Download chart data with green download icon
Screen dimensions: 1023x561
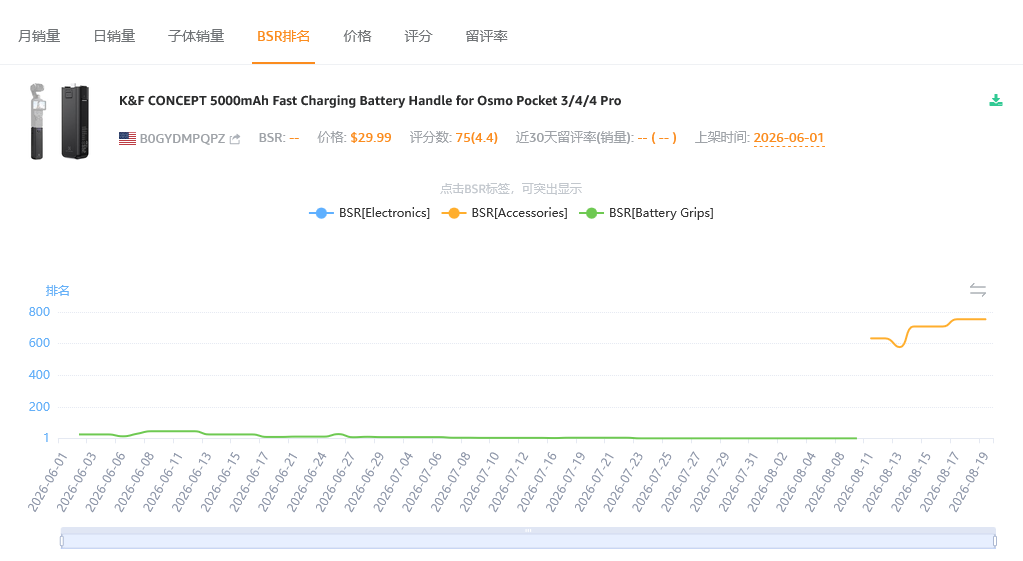point(996,100)
